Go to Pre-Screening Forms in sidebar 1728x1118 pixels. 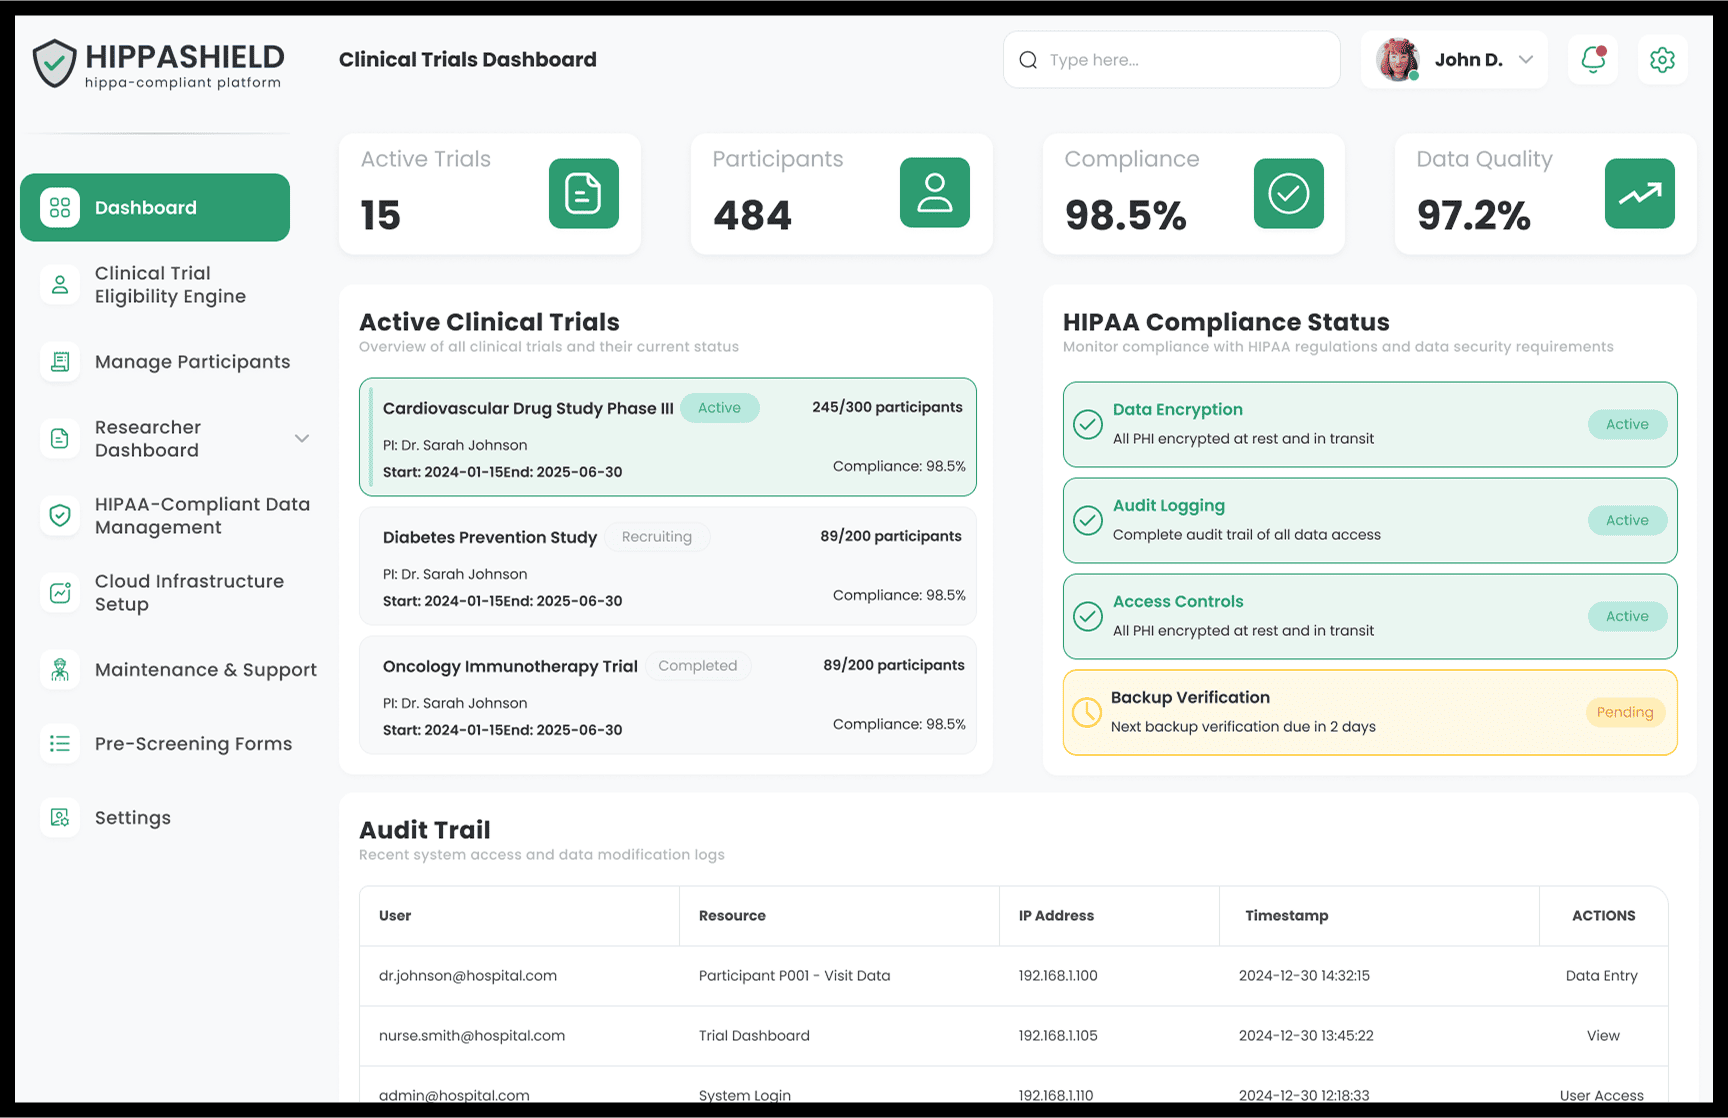[193, 744]
